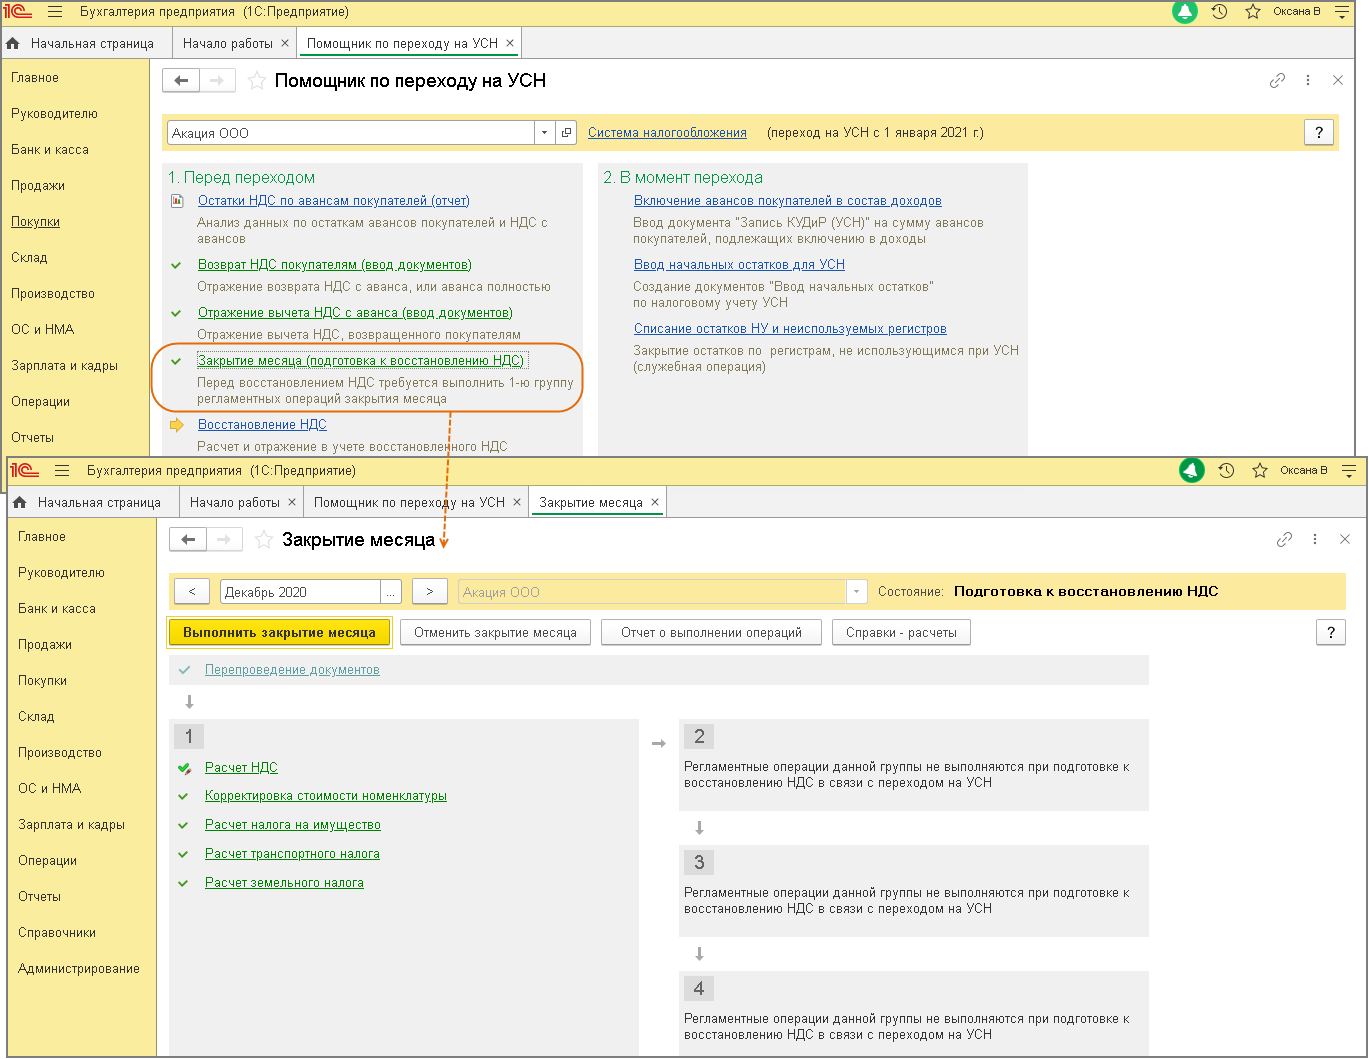Go to next month button
The image size is (1369, 1059).
pos(430,592)
